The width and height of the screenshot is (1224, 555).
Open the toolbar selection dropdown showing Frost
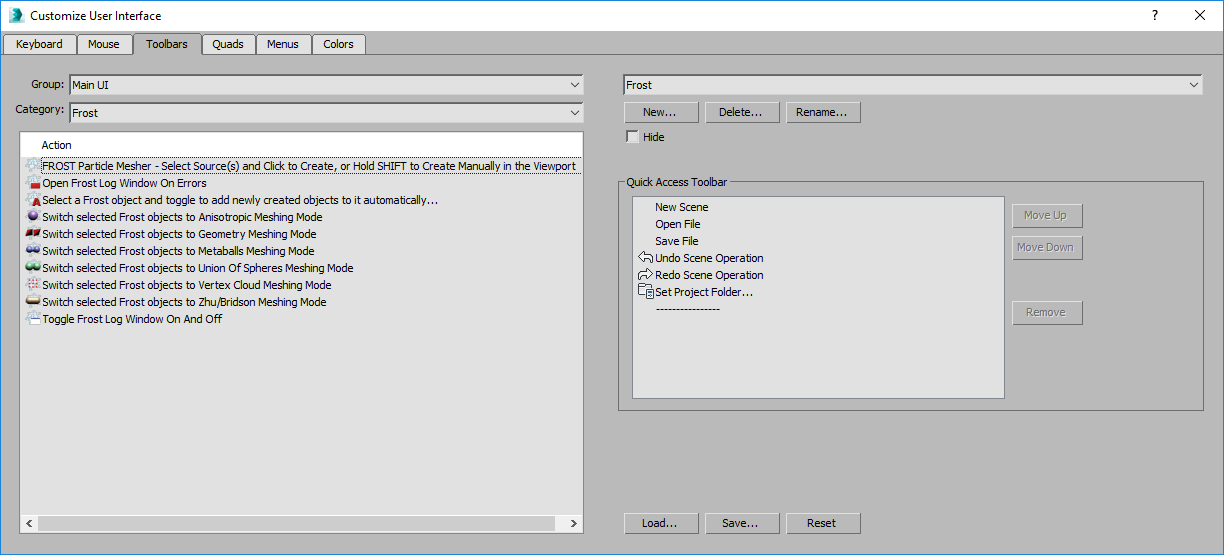click(913, 86)
